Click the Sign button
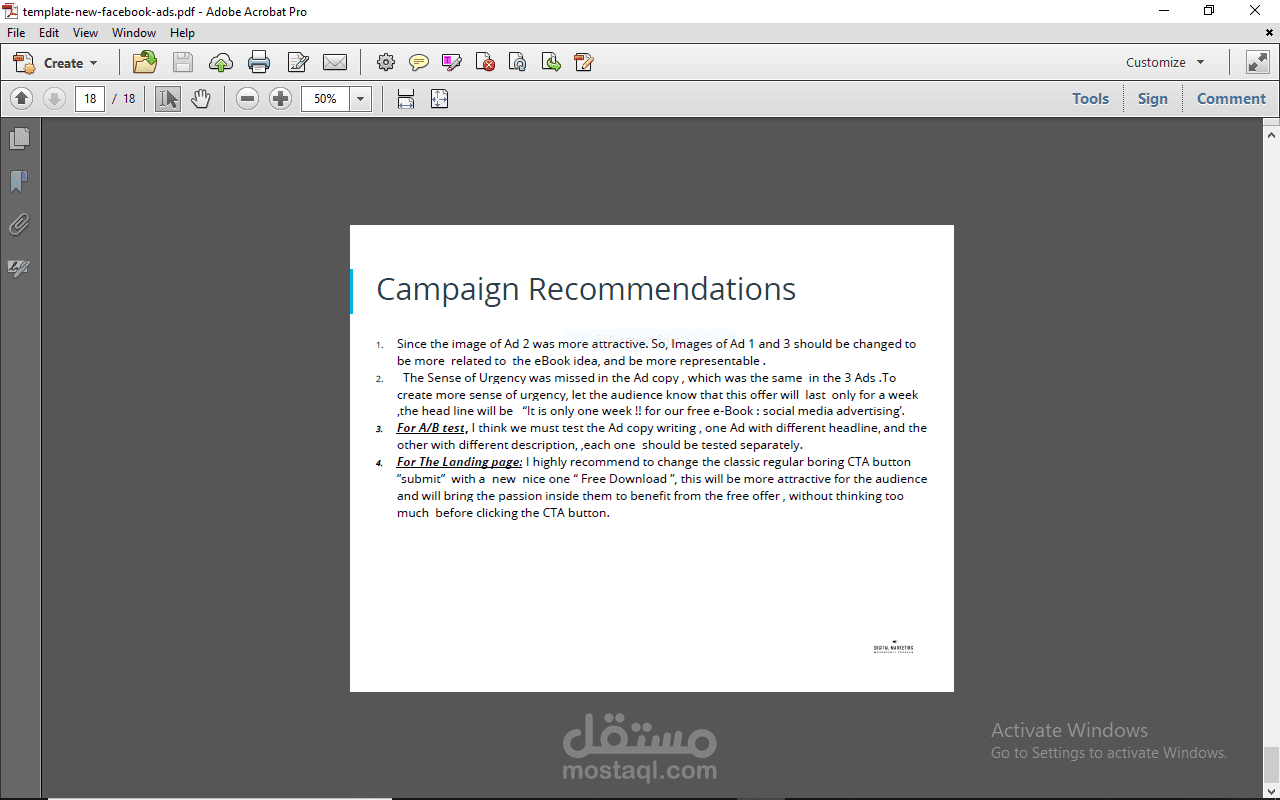The height and width of the screenshot is (800, 1280). point(1152,98)
